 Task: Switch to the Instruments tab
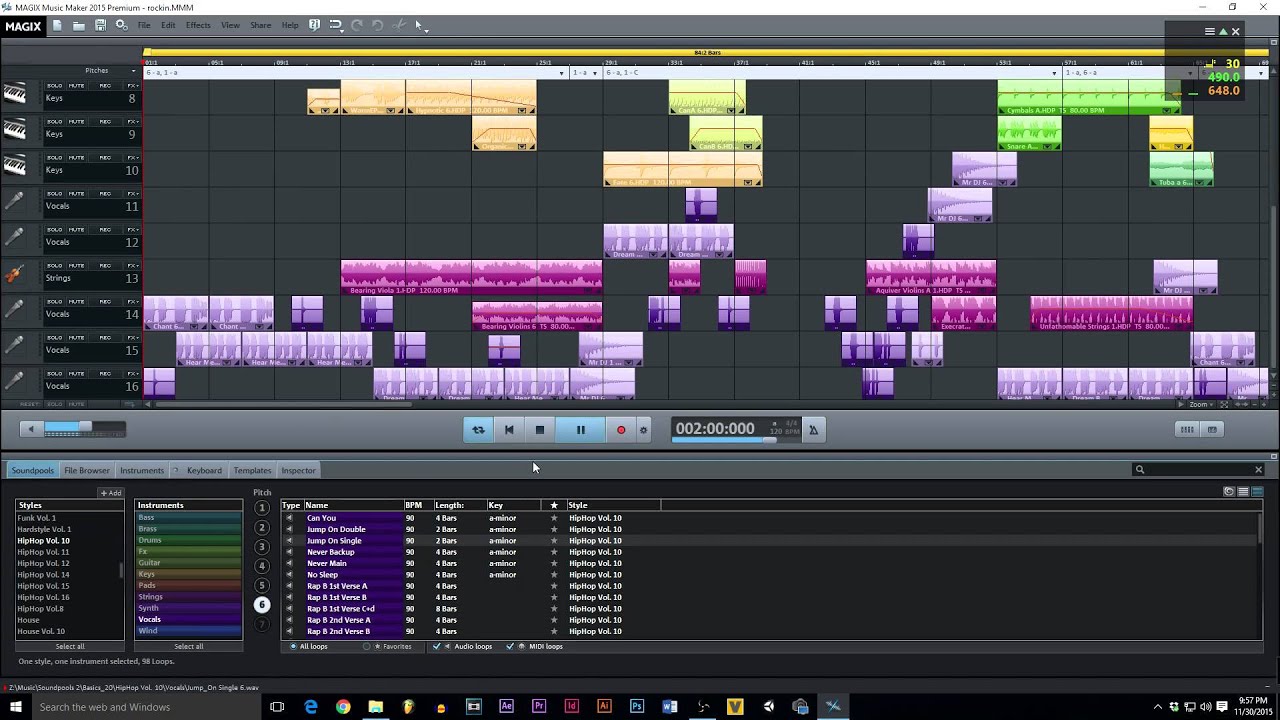click(142, 470)
